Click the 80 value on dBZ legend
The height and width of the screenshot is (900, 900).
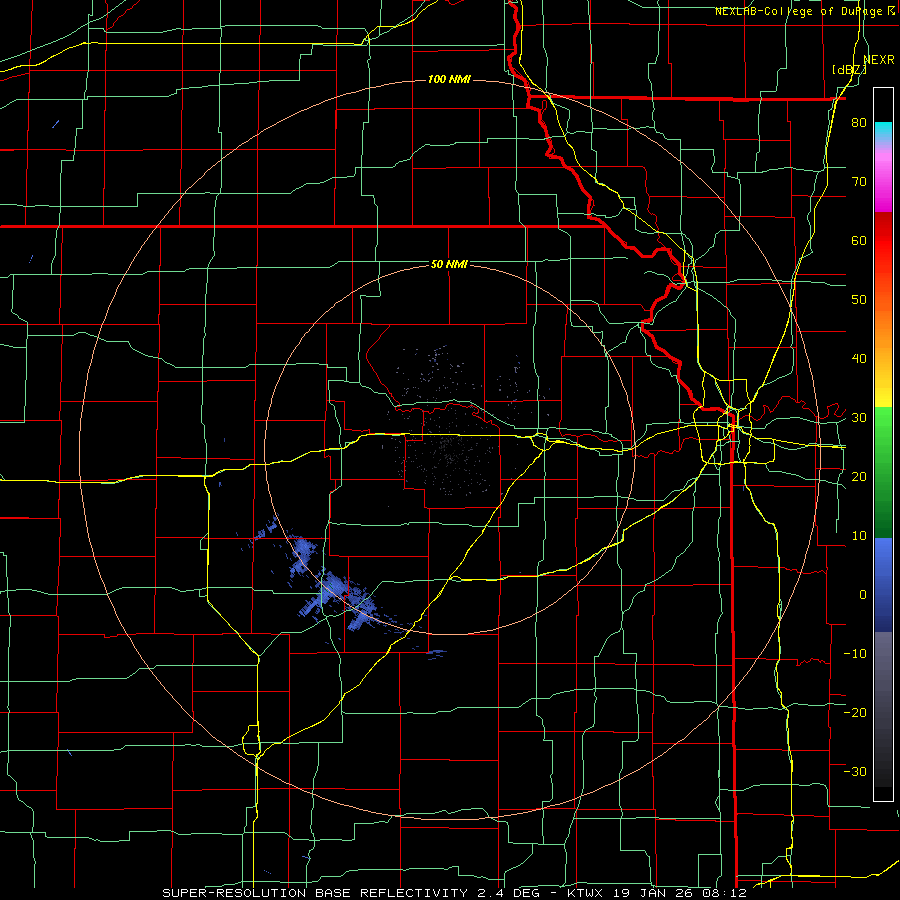[x=859, y=123]
